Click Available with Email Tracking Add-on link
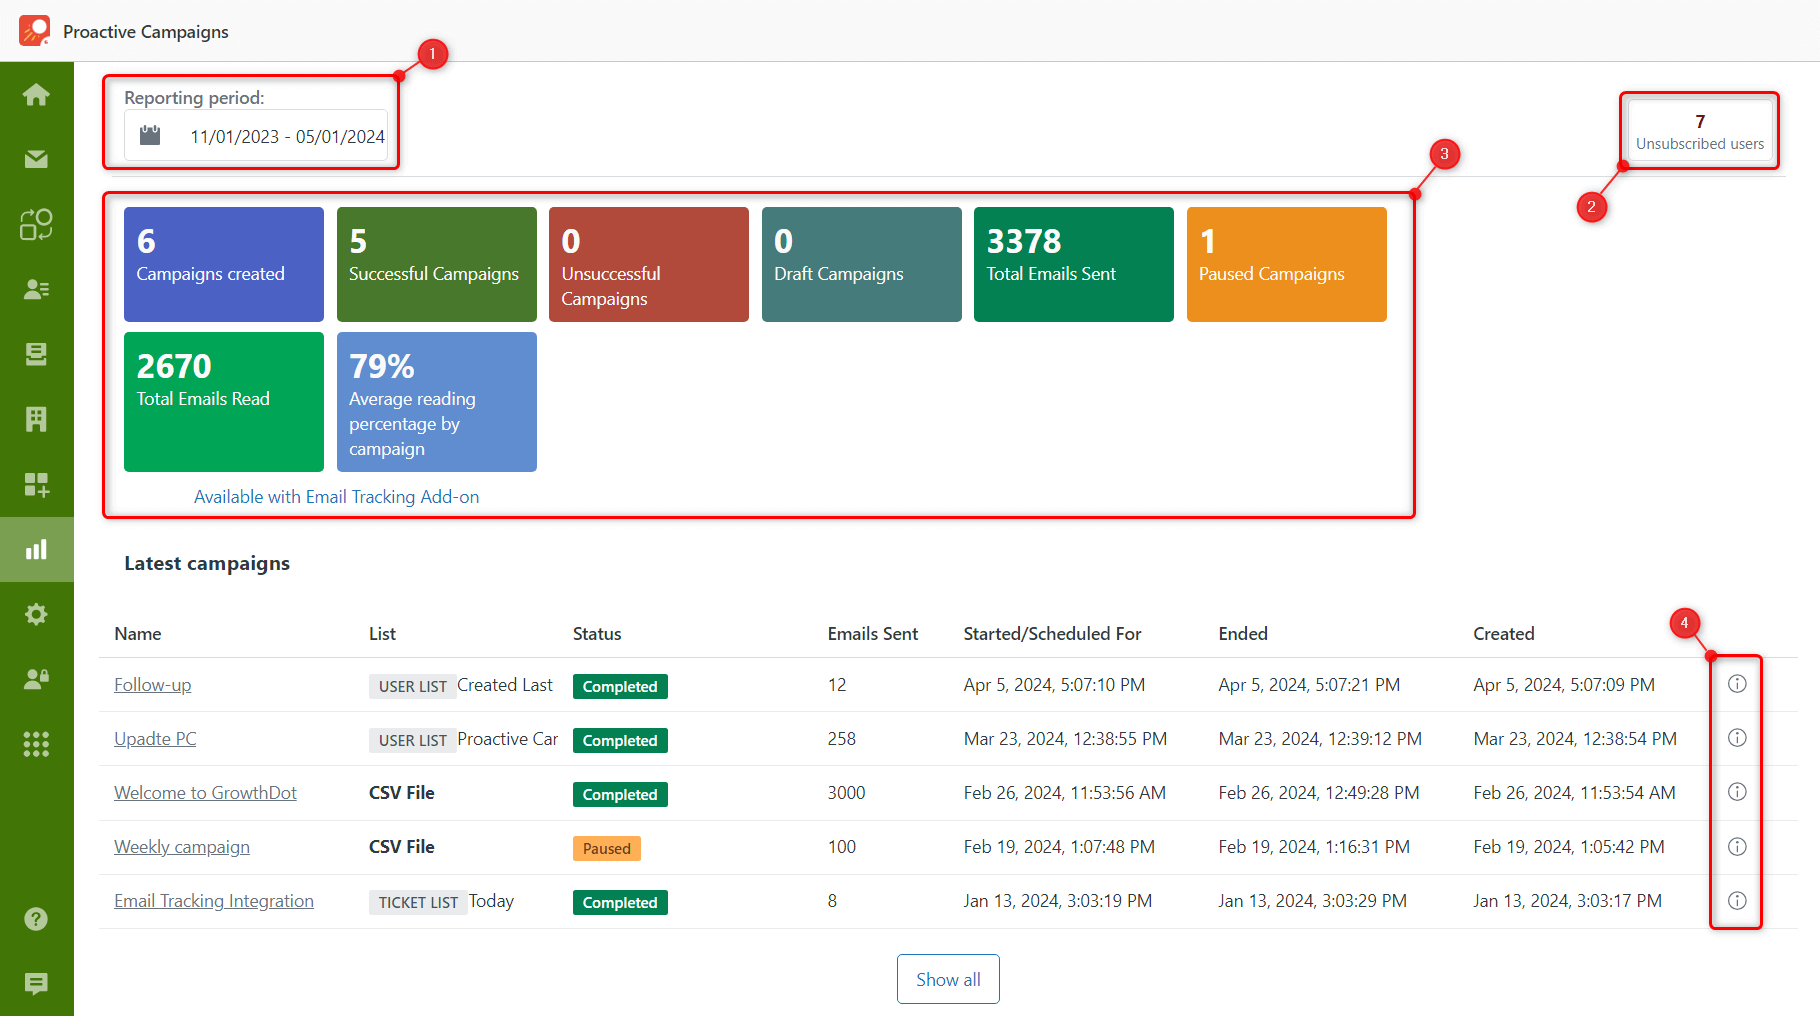The width and height of the screenshot is (1820, 1016). [336, 497]
